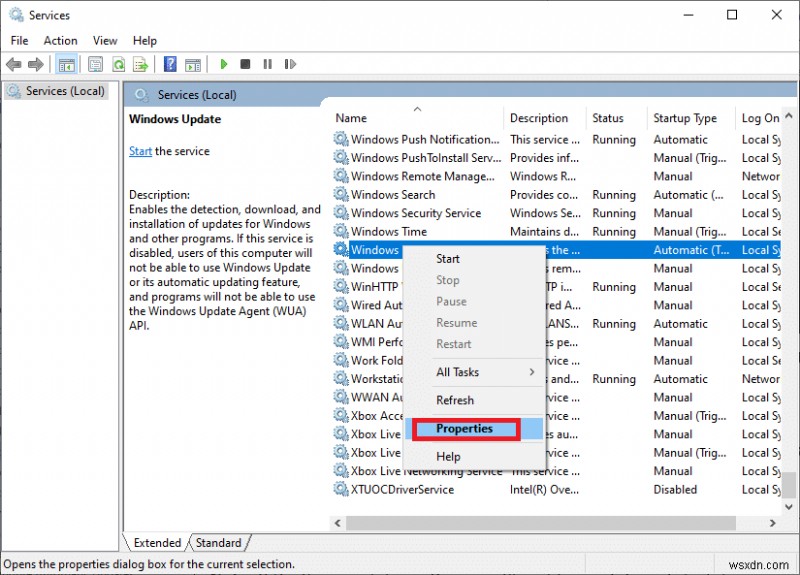Viewport: 800px width, 575px height.
Task: Select the Xbox Live Networking Service row
Action: (557, 471)
